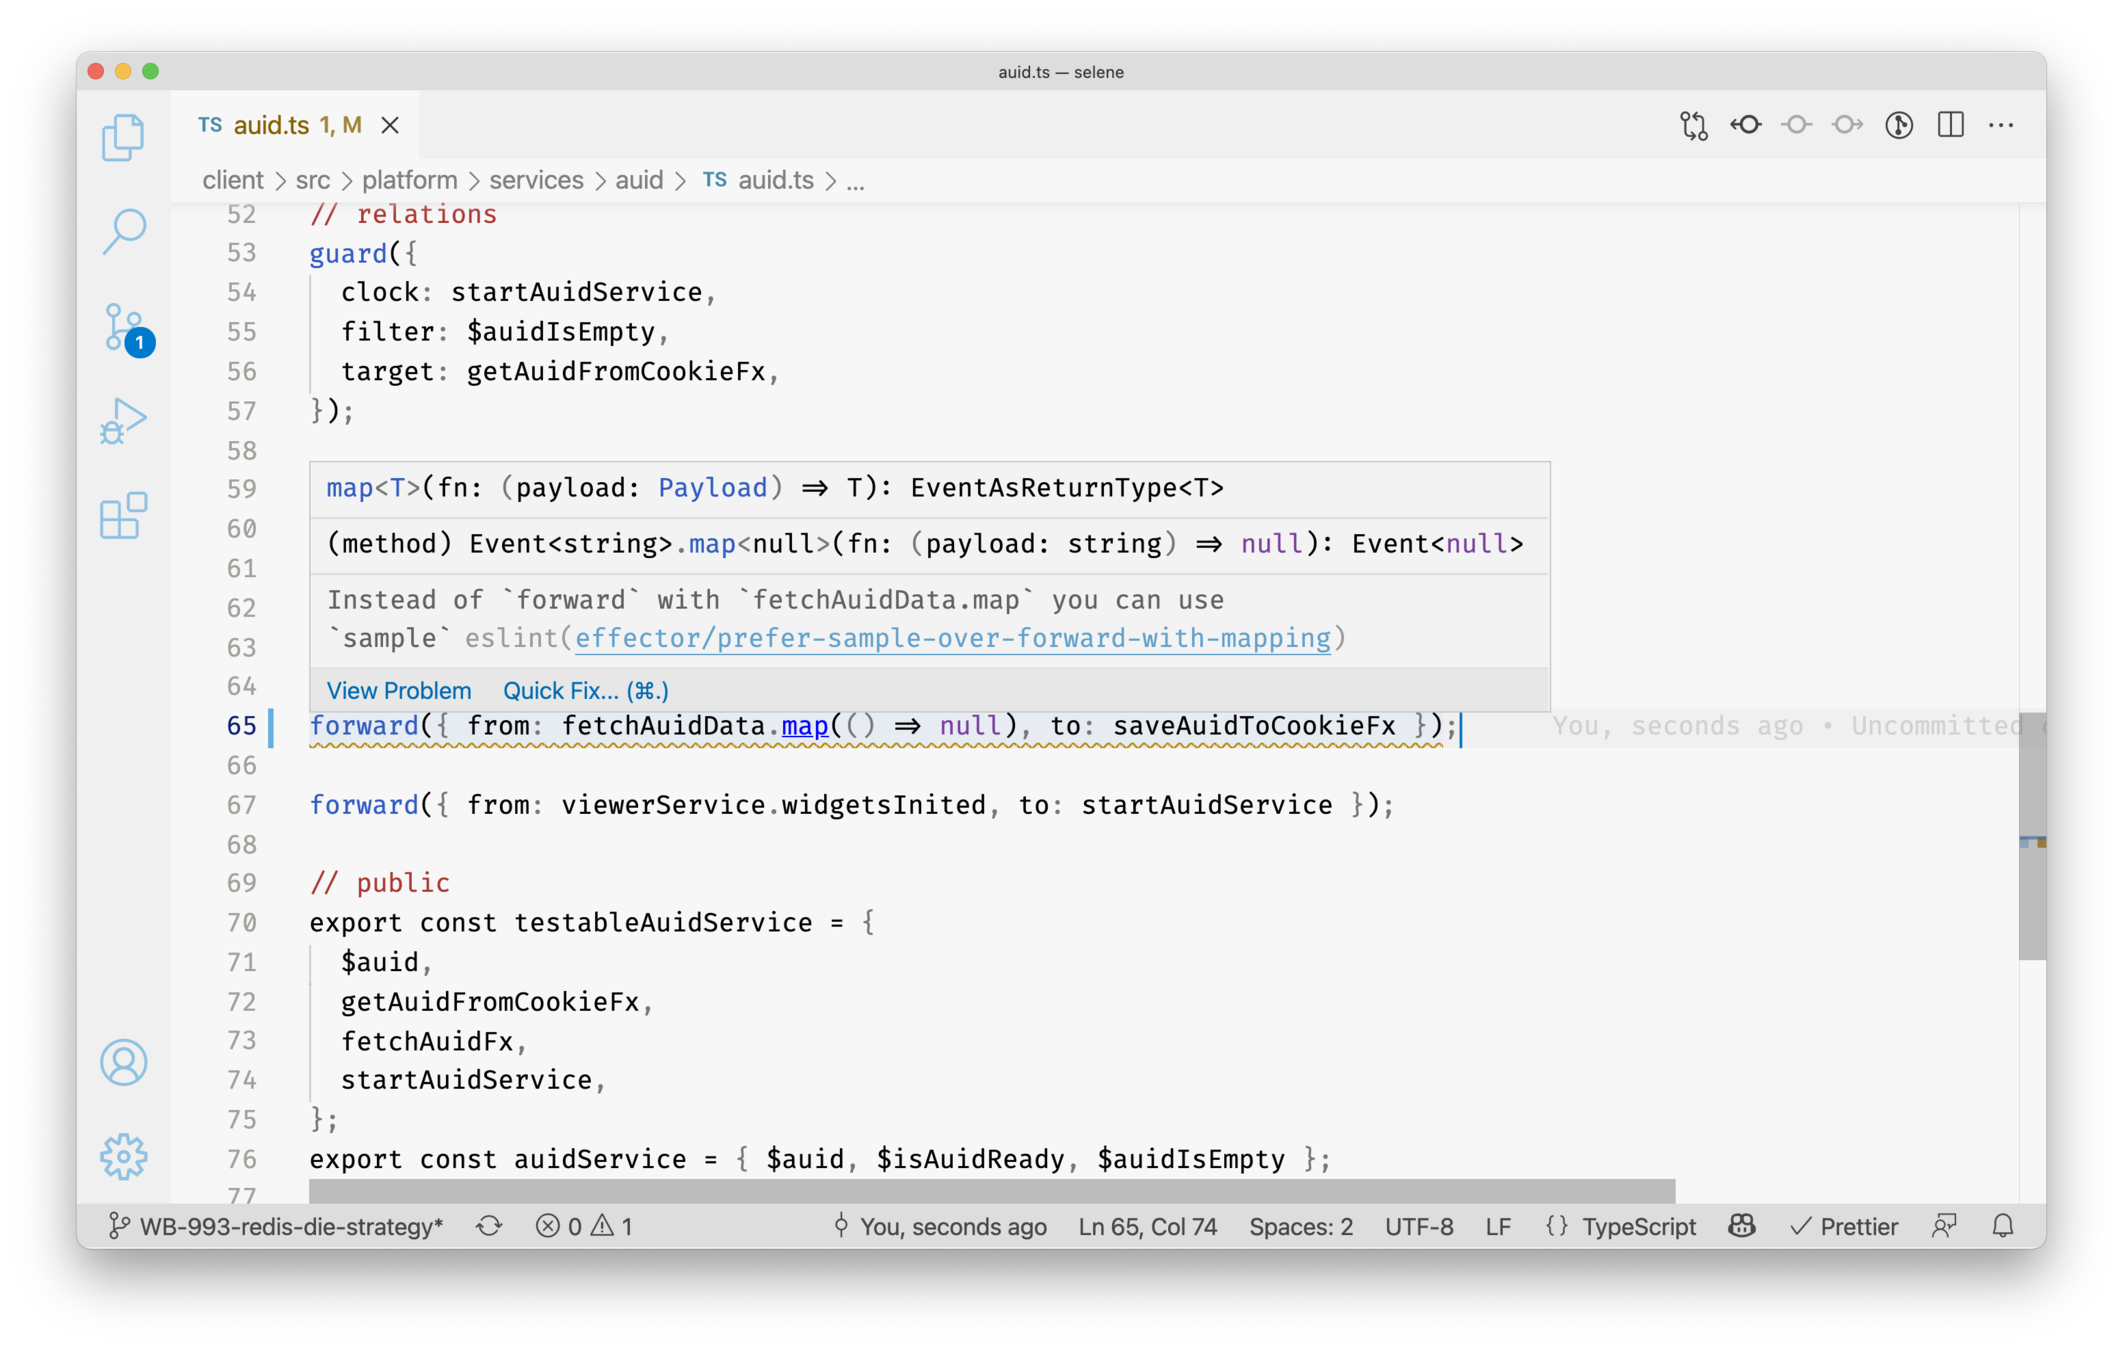Click the Open Changes compare icon
This screenshot has width=2123, height=1350.
(1693, 125)
